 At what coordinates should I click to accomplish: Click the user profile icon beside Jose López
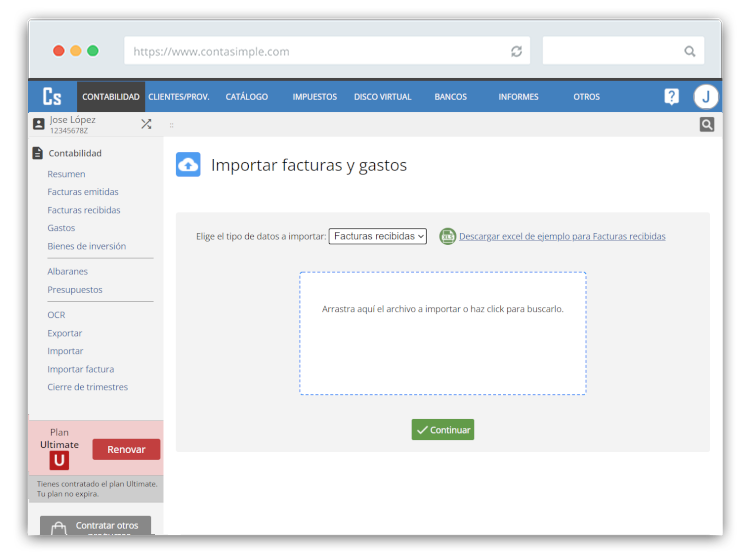39,124
